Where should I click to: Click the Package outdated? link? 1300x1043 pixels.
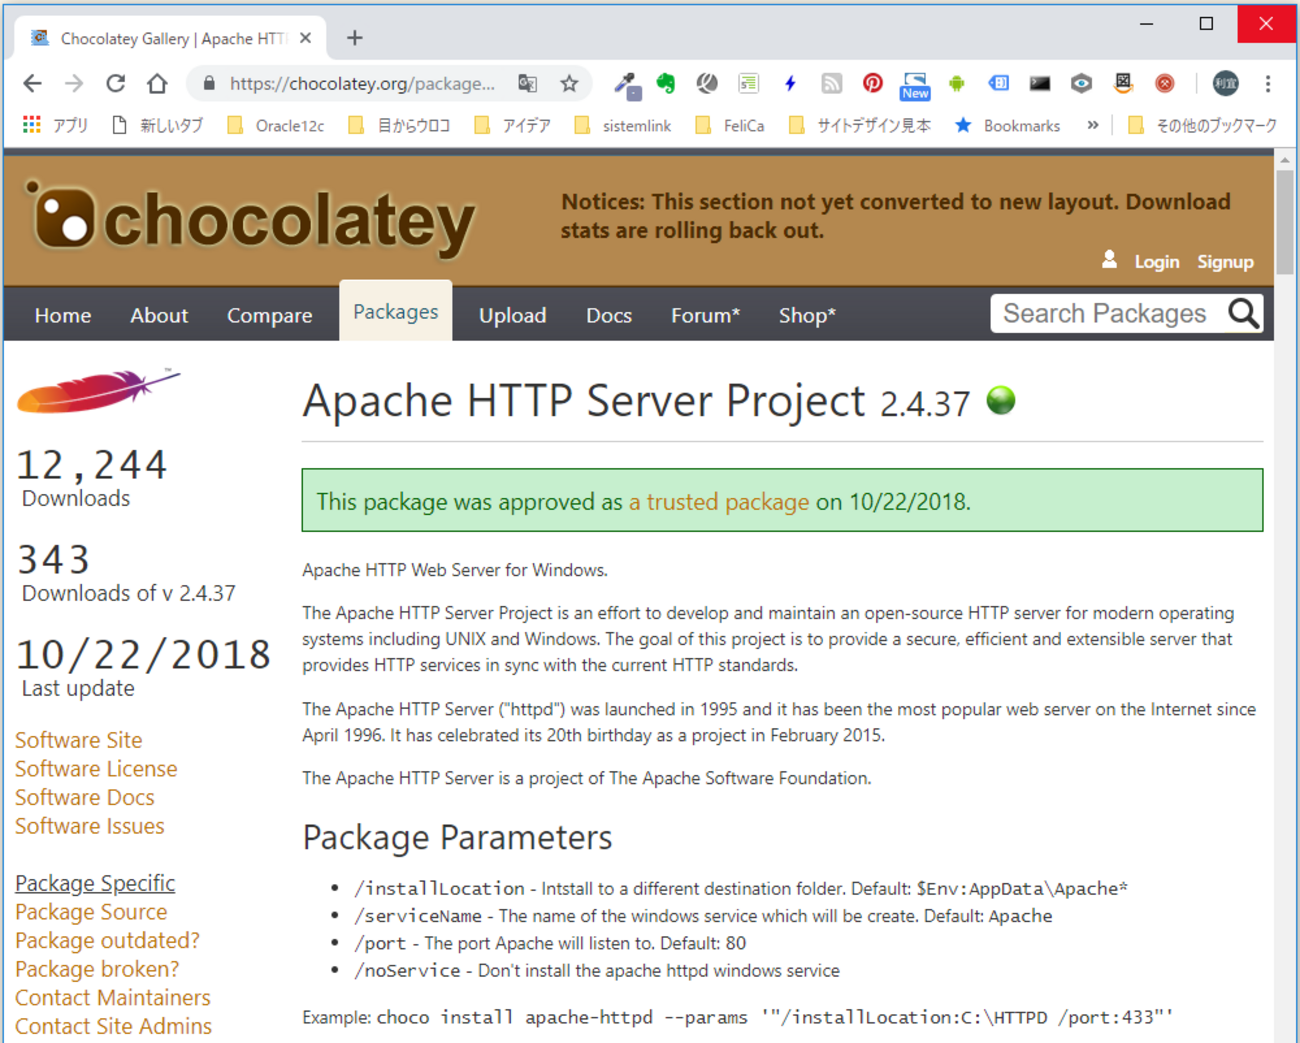[x=107, y=941]
